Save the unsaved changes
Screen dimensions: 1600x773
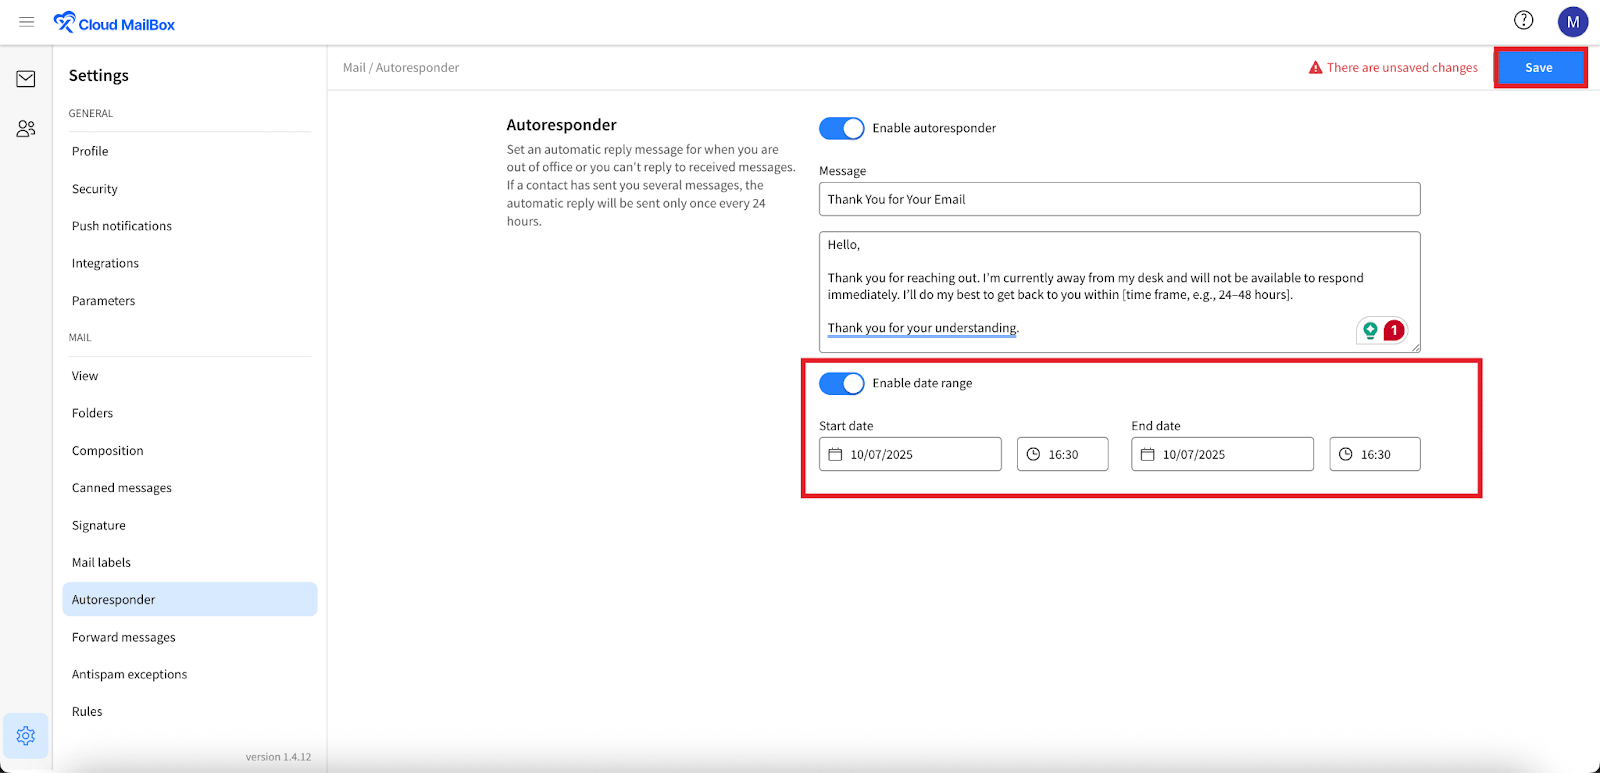pyautogui.click(x=1538, y=68)
